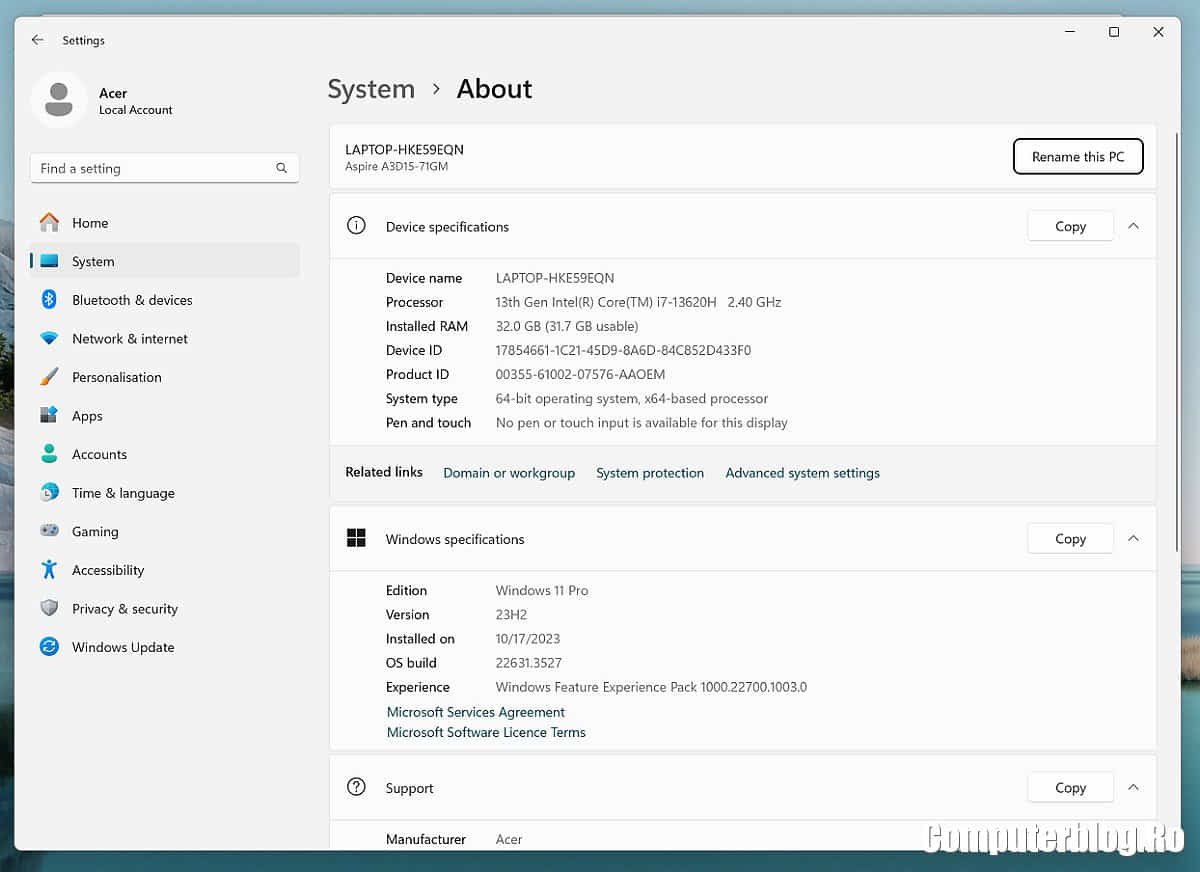Collapse the Windows specifications section

[1133, 538]
